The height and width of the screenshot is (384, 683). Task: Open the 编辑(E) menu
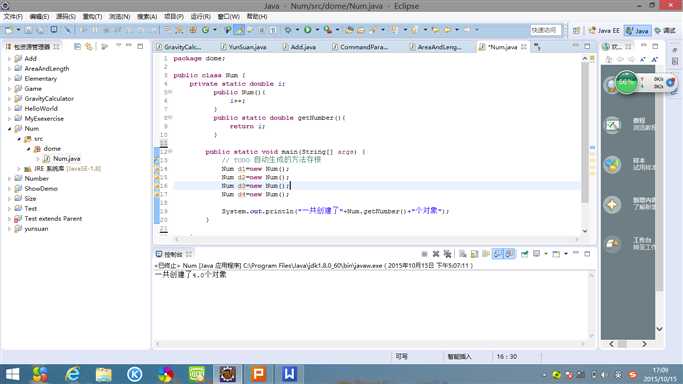click(39, 17)
